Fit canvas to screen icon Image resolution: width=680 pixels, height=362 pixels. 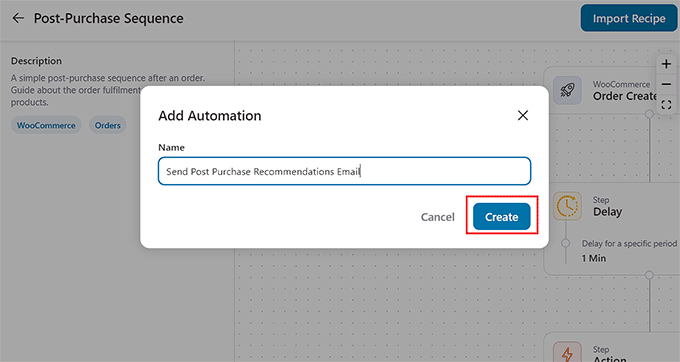pos(666,104)
